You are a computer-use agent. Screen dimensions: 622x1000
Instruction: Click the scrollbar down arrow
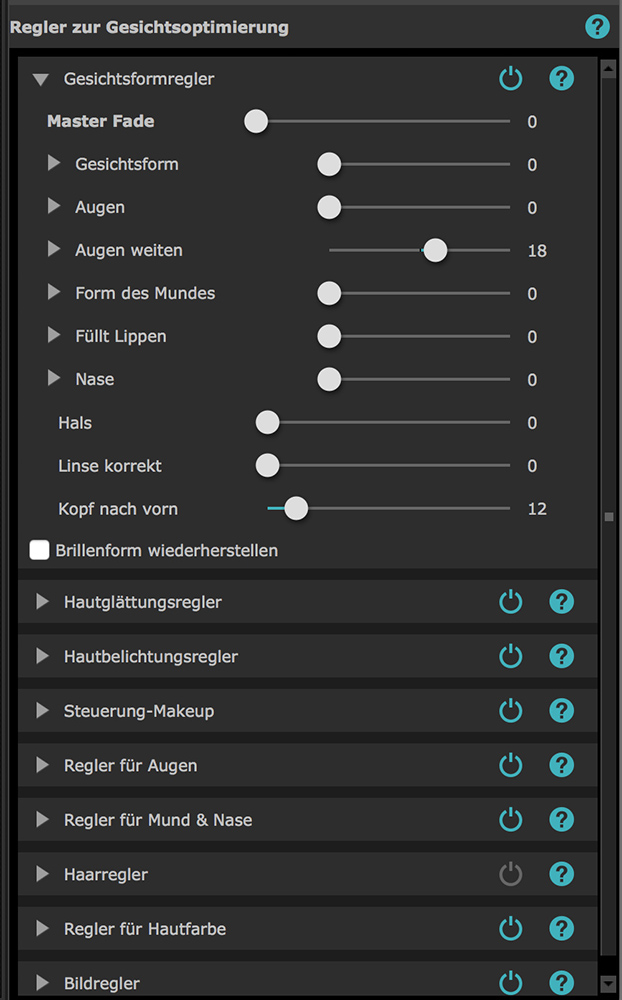[x=609, y=984]
